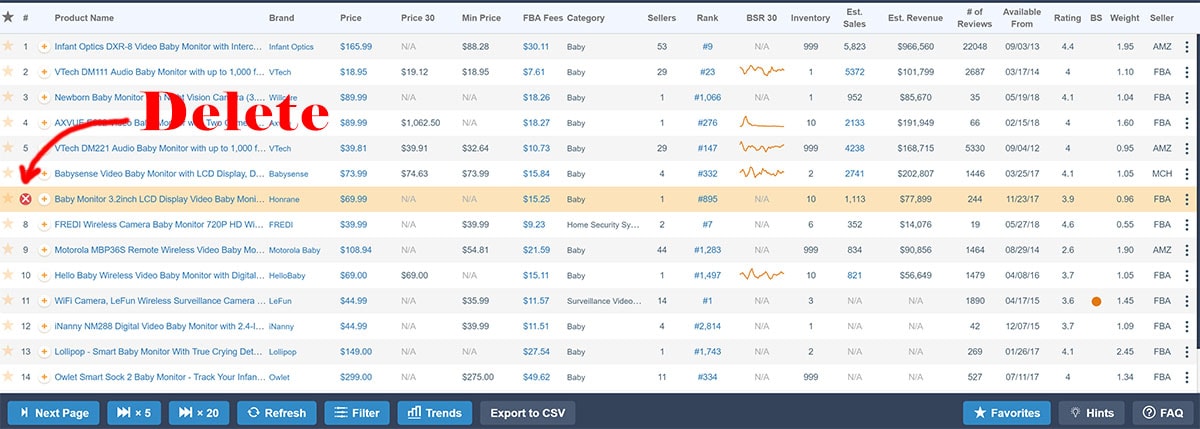The height and width of the screenshot is (429, 1200).
Task: Skip ahead with the ×20 button
Action: [x=199, y=412]
